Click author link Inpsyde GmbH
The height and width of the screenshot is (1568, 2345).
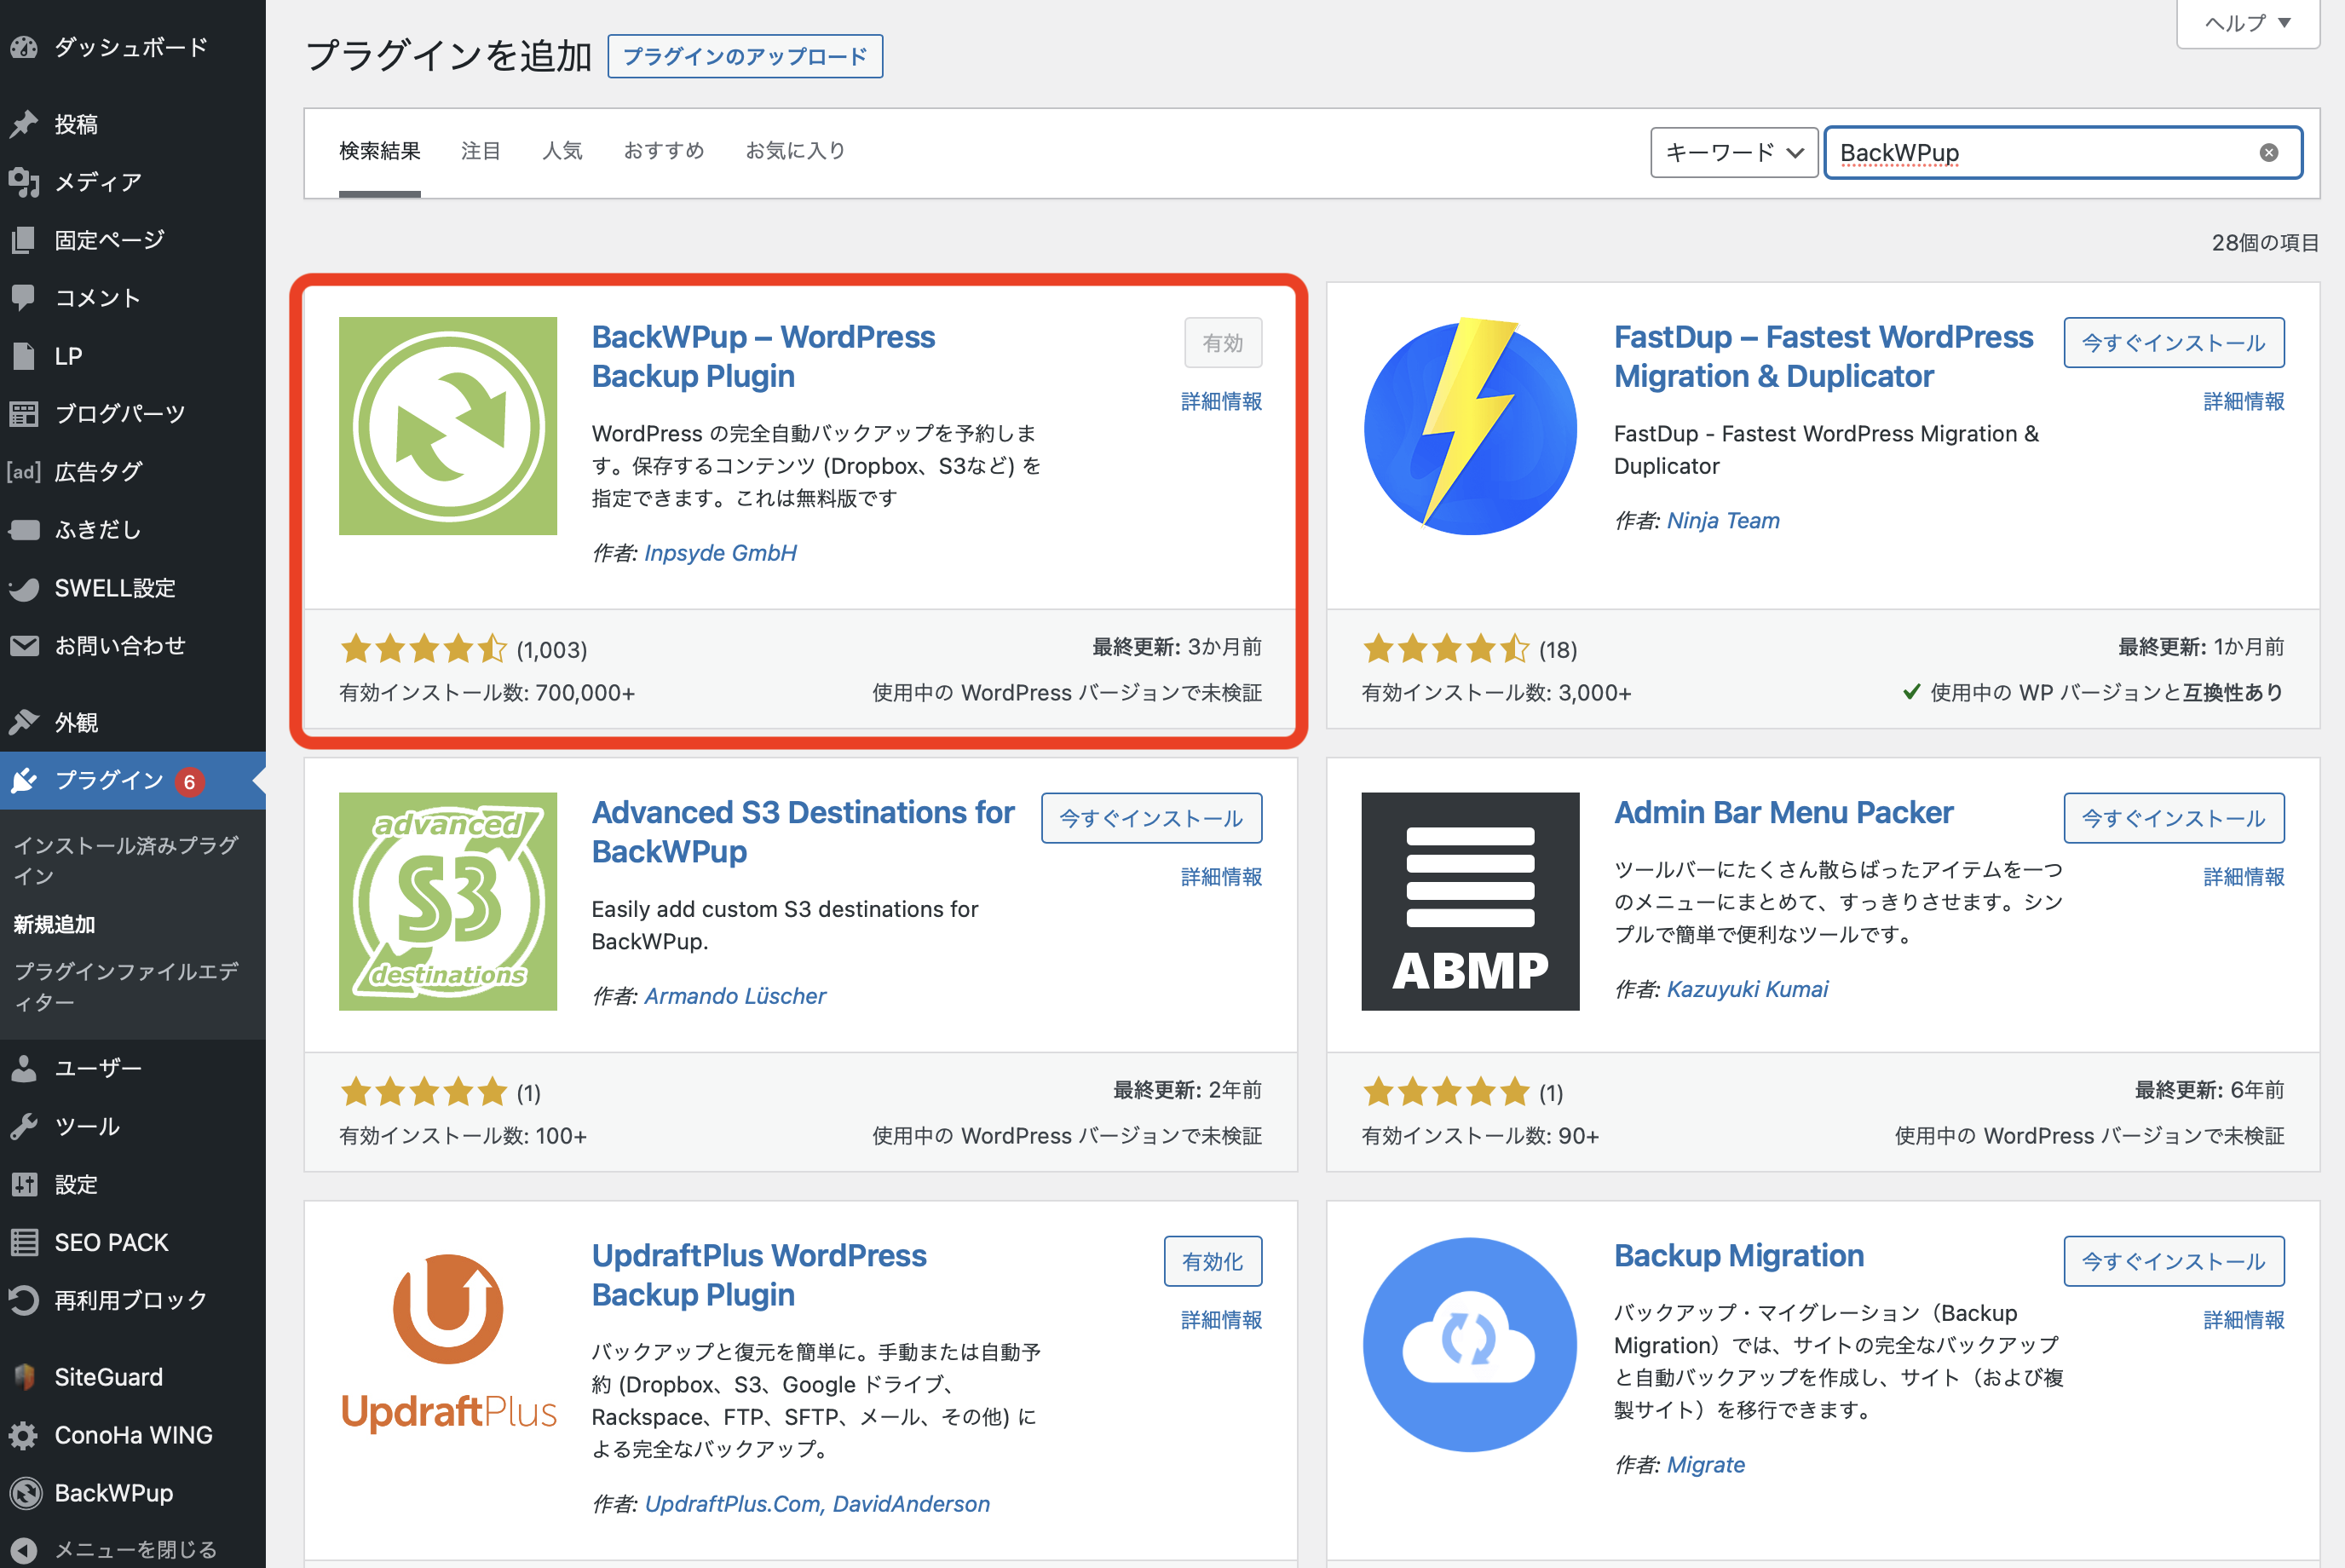tap(720, 553)
